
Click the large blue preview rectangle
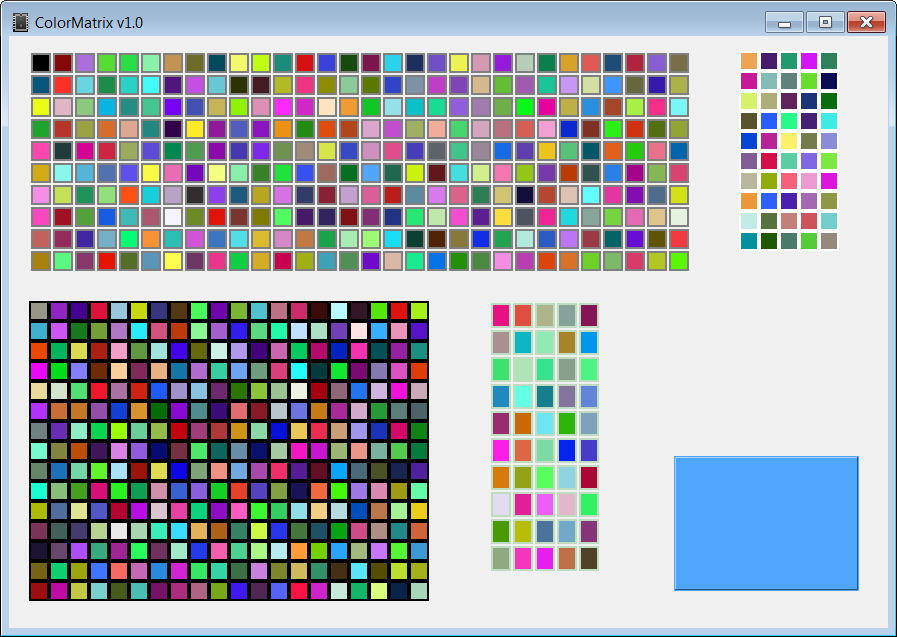[x=766, y=523]
